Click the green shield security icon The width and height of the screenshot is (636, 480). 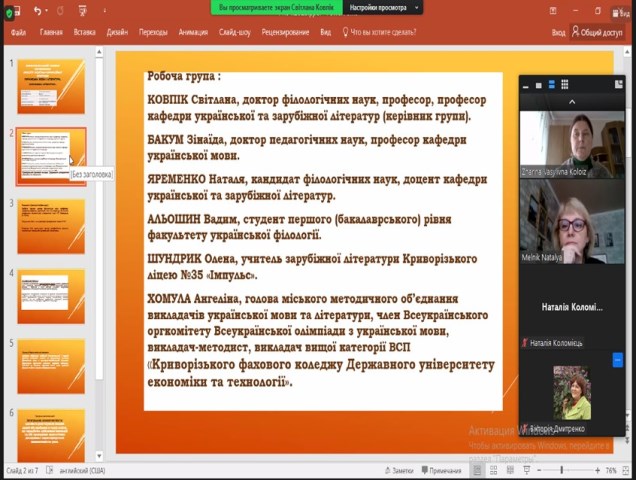9,13
